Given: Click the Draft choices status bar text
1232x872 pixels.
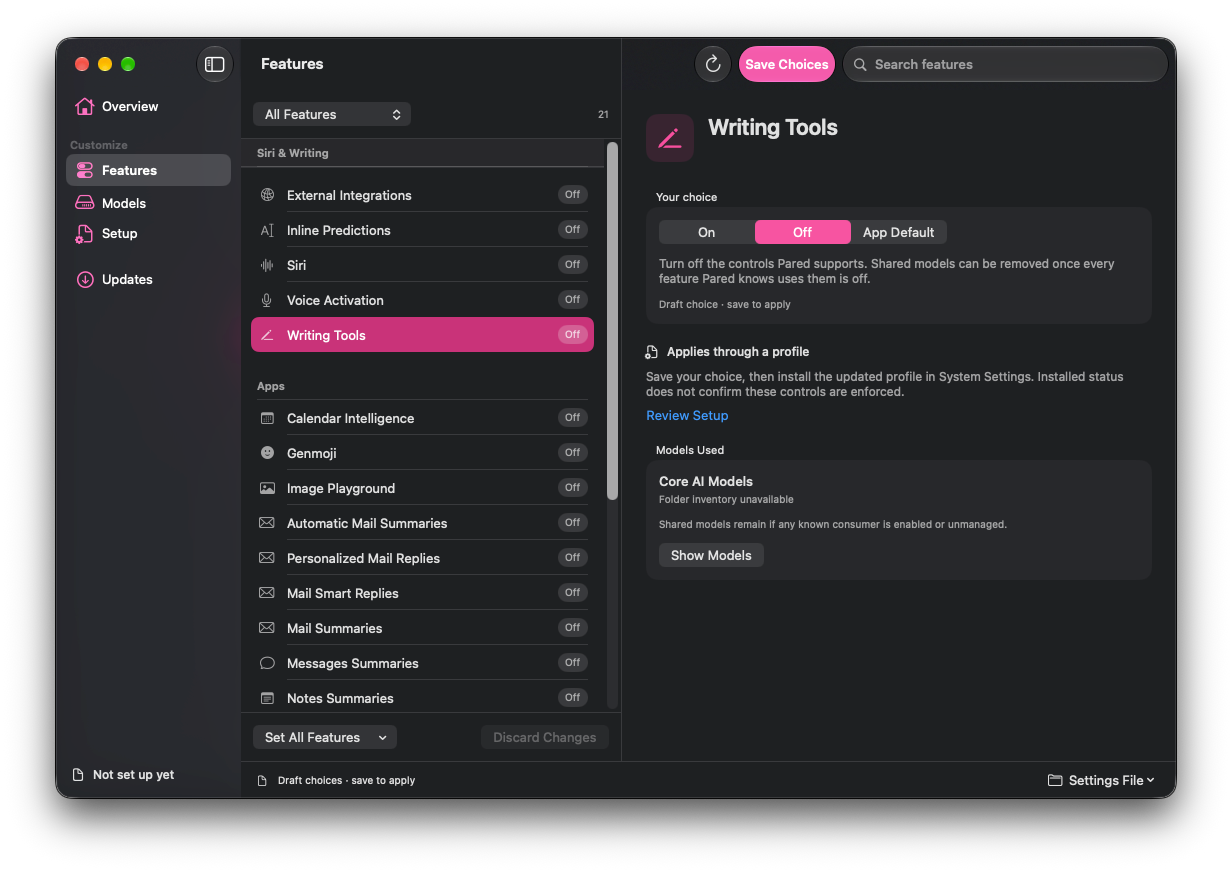Looking at the screenshot, I should [x=346, y=780].
